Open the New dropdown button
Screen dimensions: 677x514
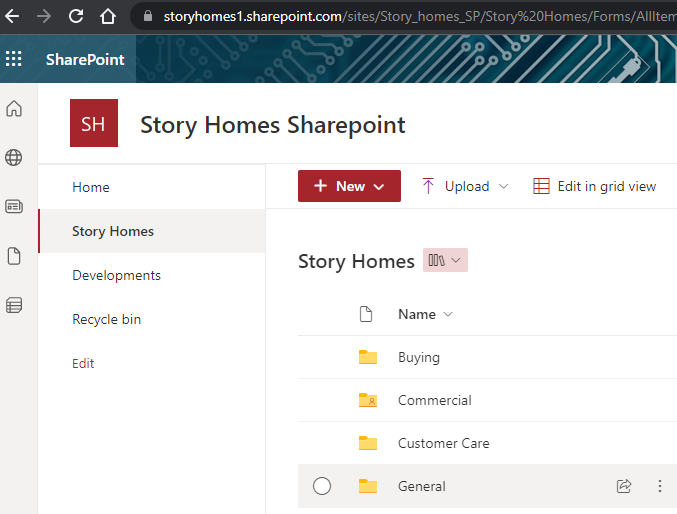click(349, 186)
